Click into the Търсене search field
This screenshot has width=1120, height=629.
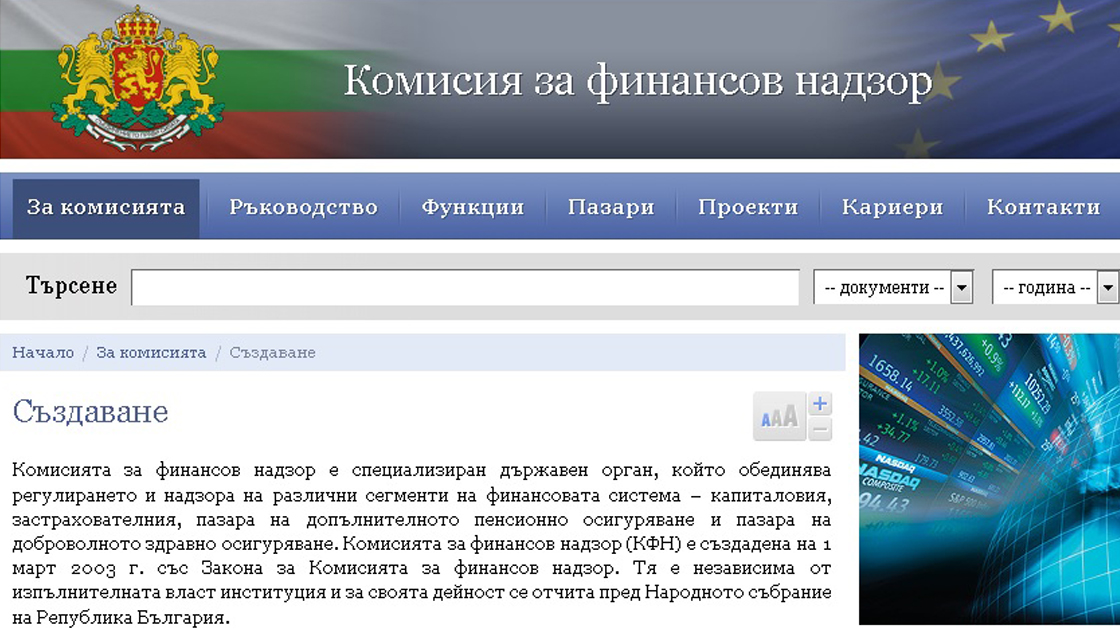(x=465, y=287)
